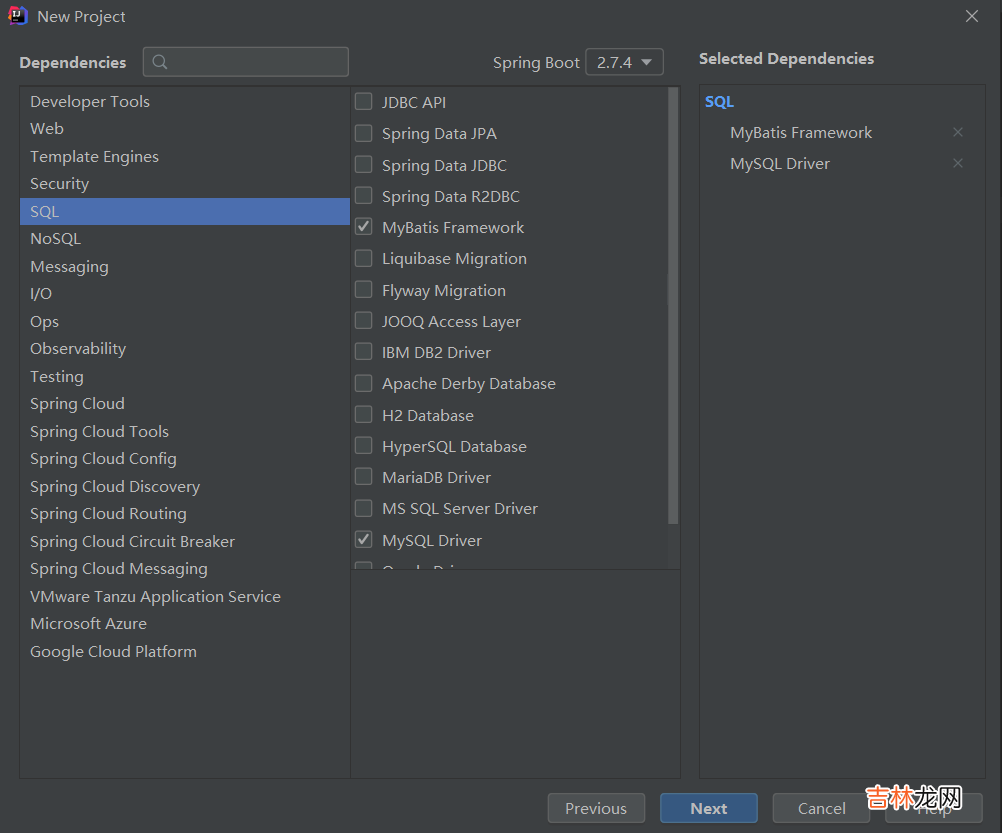Uncheck the MyBatis Framework checkbox
This screenshot has height=833, width=1002.
pyautogui.click(x=364, y=227)
